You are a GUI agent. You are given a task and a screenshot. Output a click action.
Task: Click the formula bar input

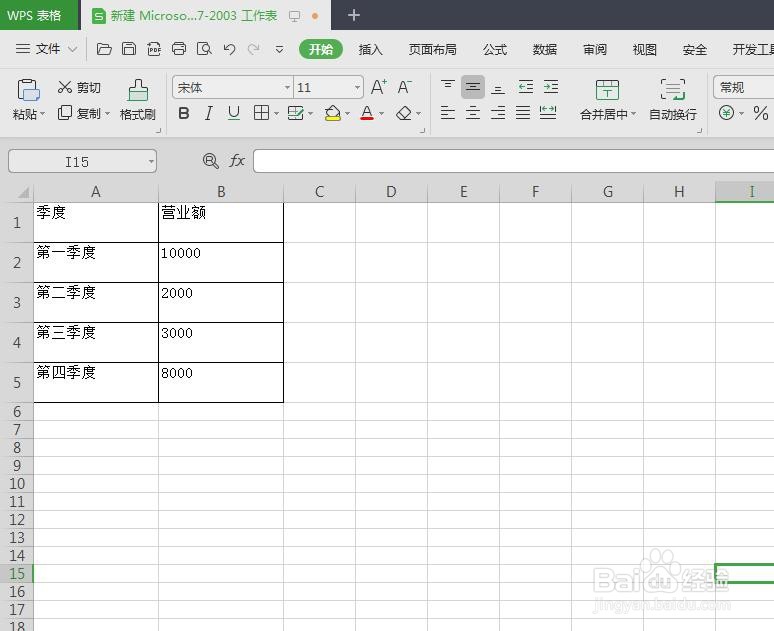click(513, 161)
